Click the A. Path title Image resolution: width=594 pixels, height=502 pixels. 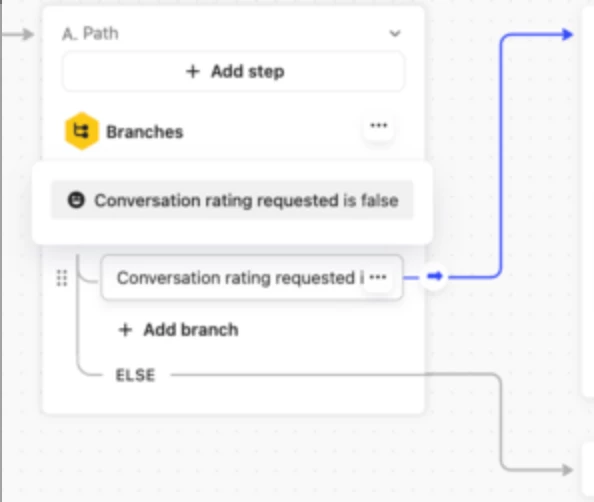pos(91,34)
